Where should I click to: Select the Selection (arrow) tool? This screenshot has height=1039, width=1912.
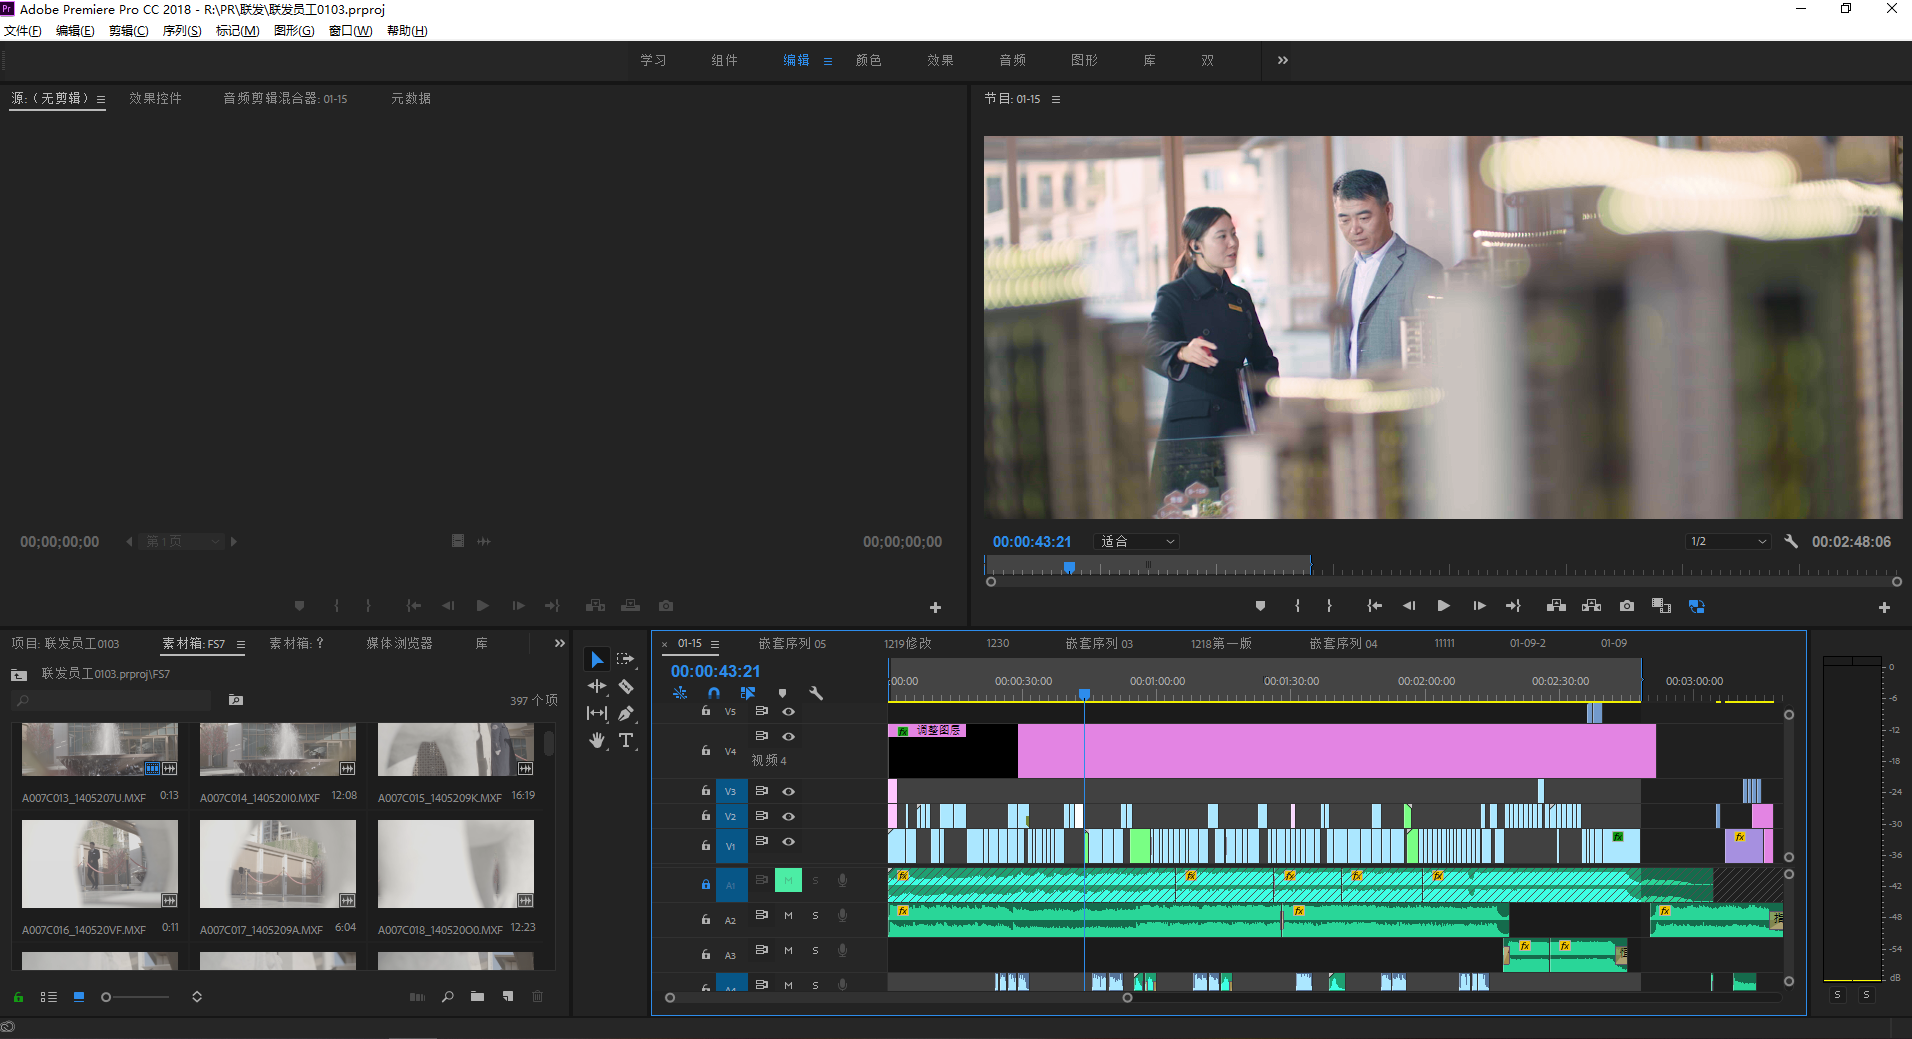point(597,659)
